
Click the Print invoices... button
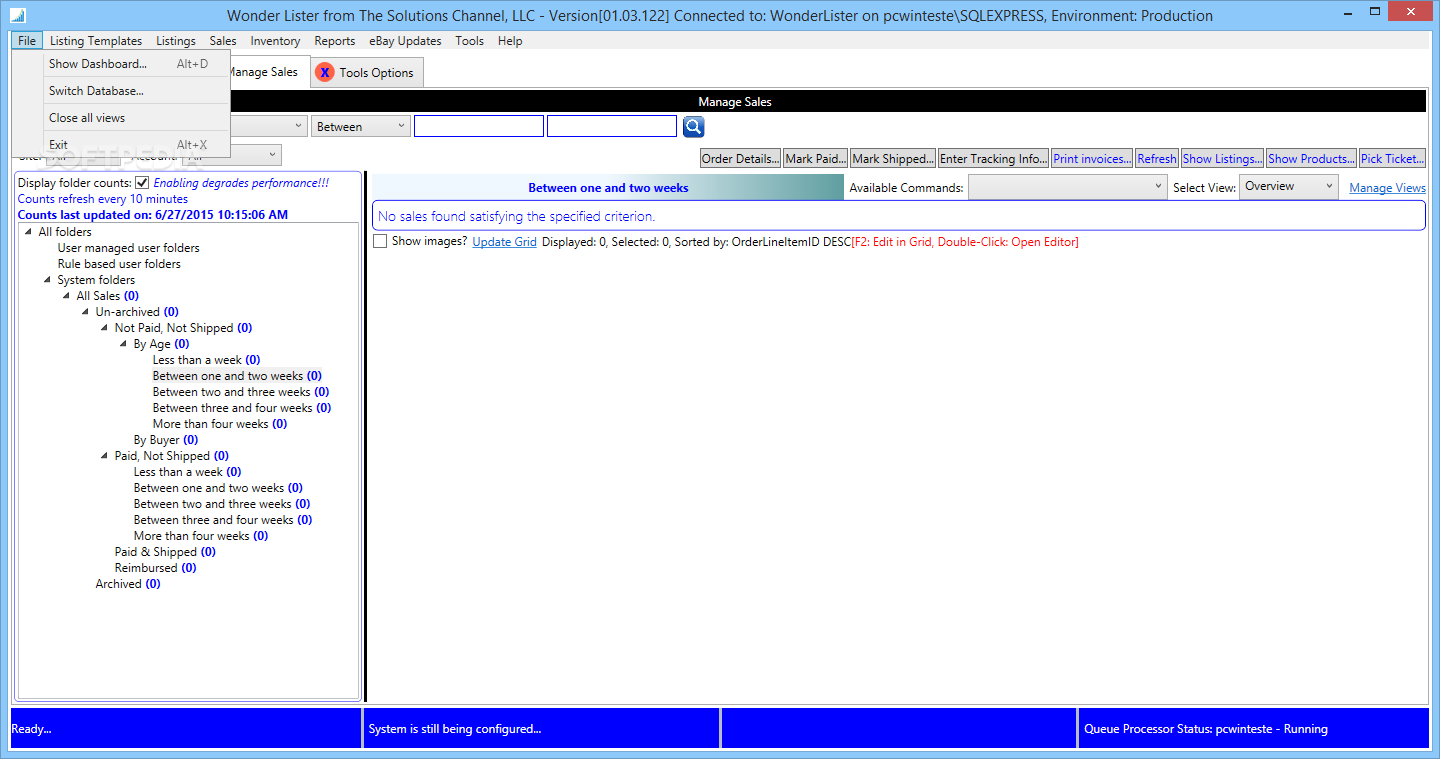click(x=1092, y=159)
